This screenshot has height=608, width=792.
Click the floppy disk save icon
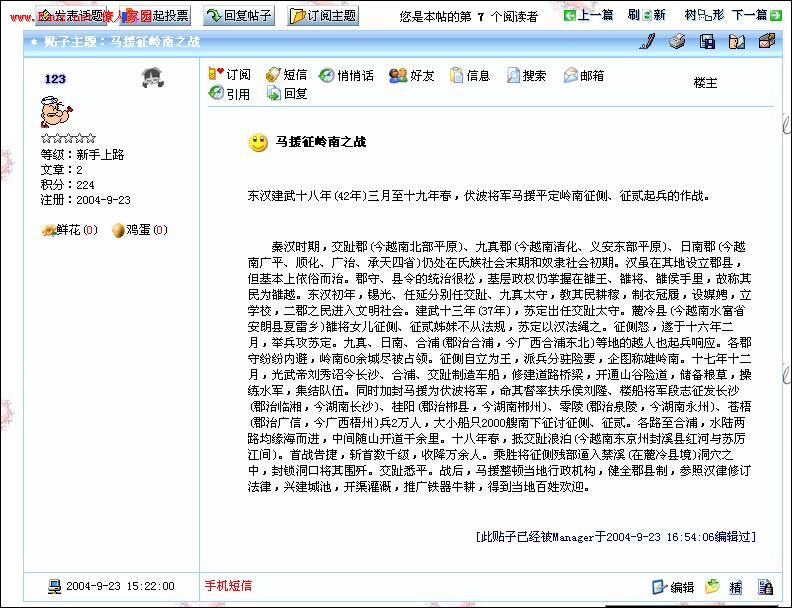(x=707, y=42)
